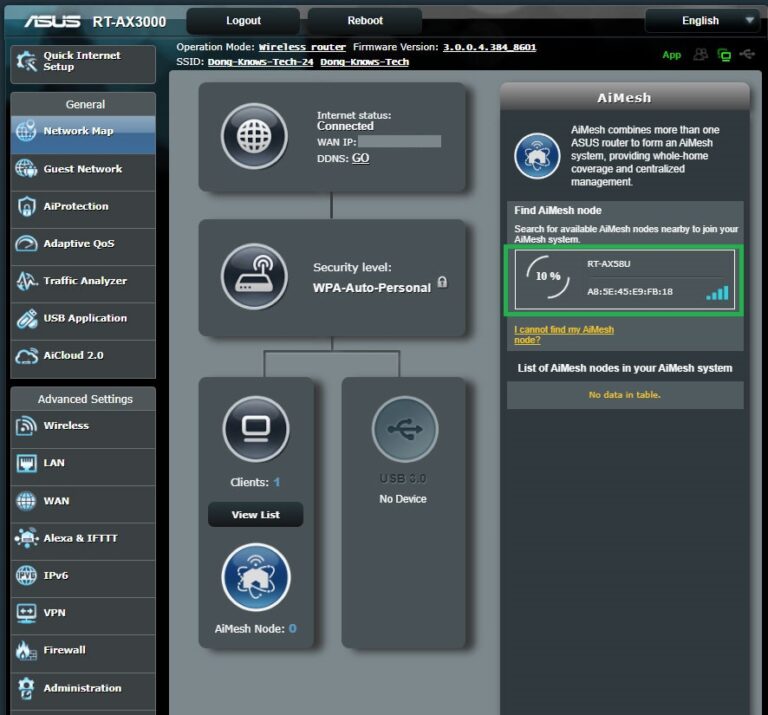Click View List under Clients
Screen dimensions: 768x715
[x=256, y=515]
